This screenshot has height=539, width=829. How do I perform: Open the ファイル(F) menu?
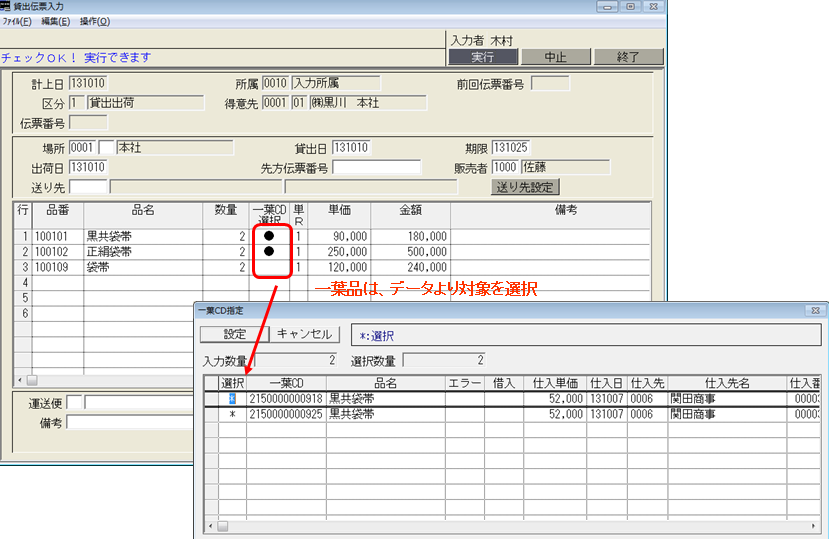(17, 21)
